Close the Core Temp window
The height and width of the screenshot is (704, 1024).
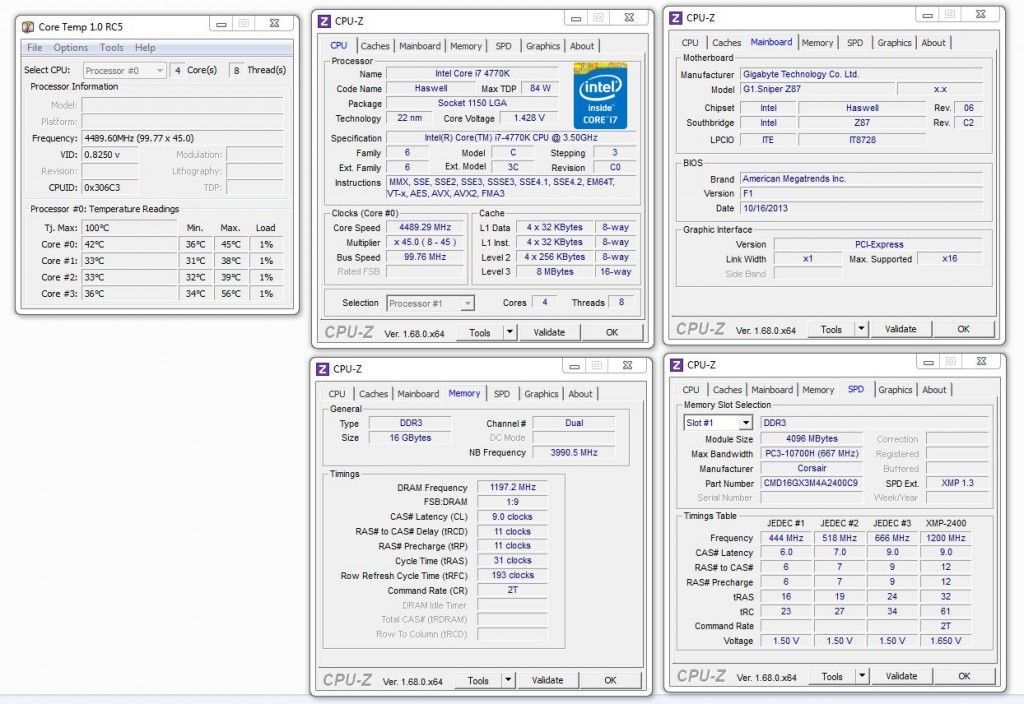275,24
